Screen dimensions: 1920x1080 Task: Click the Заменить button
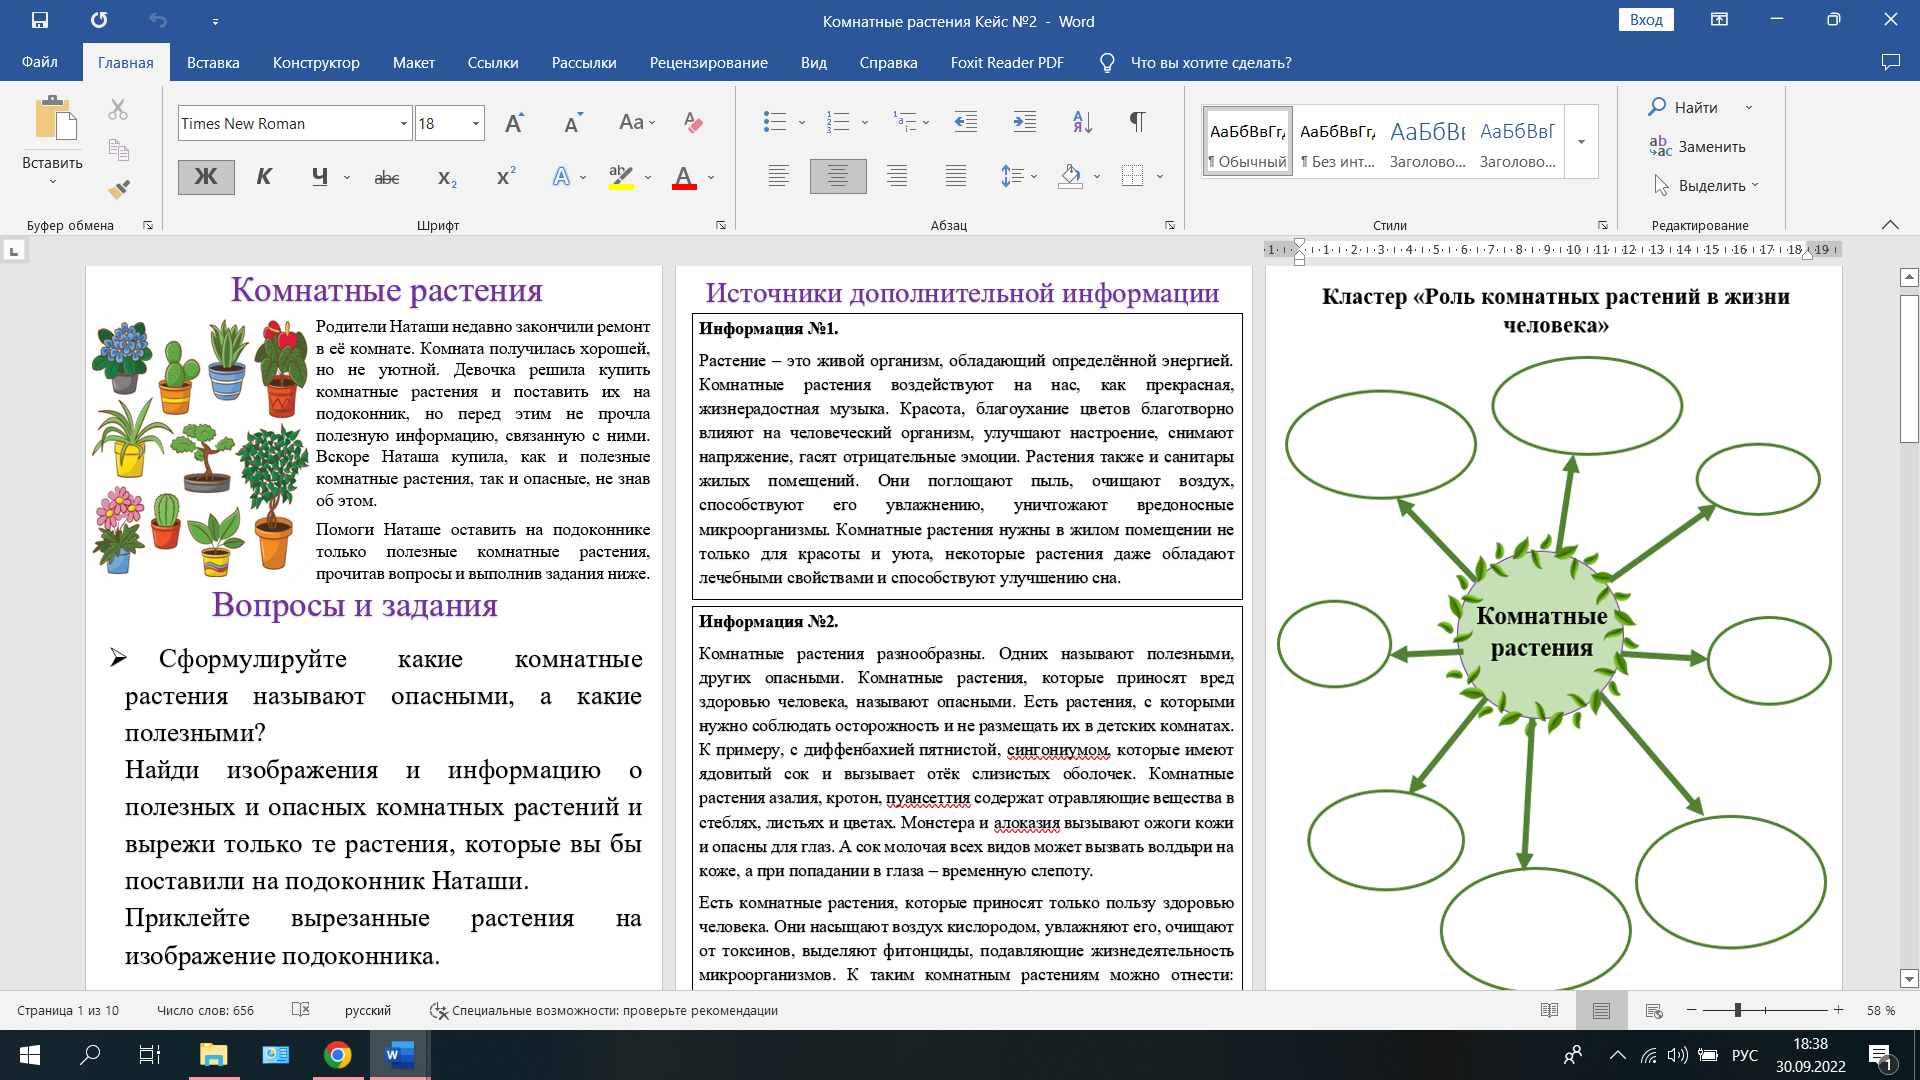pos(1698,146)
